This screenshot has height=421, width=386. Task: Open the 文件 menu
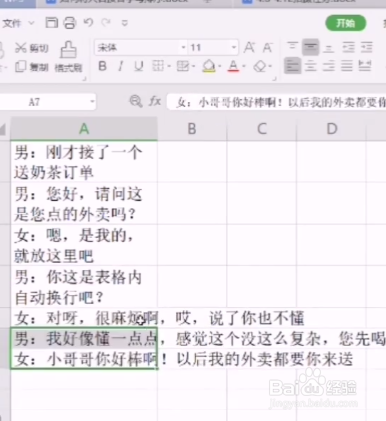pyautogui.click(x=13, y=23)
